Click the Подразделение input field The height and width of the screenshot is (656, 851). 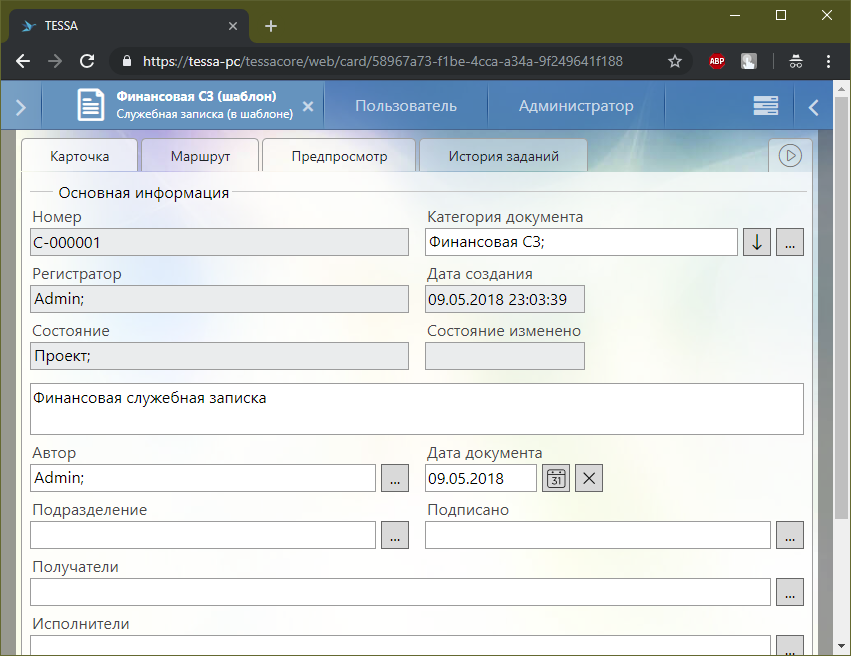coord(203,536)
